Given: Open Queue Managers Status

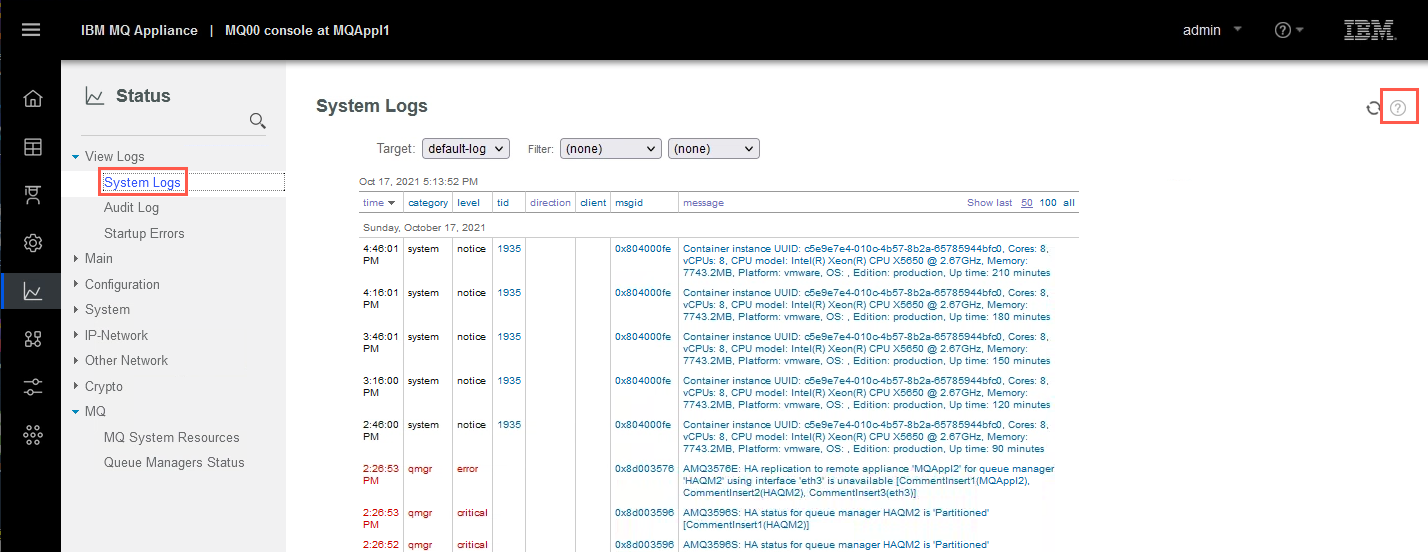Looking at the screenshot, I should [174, 462].
